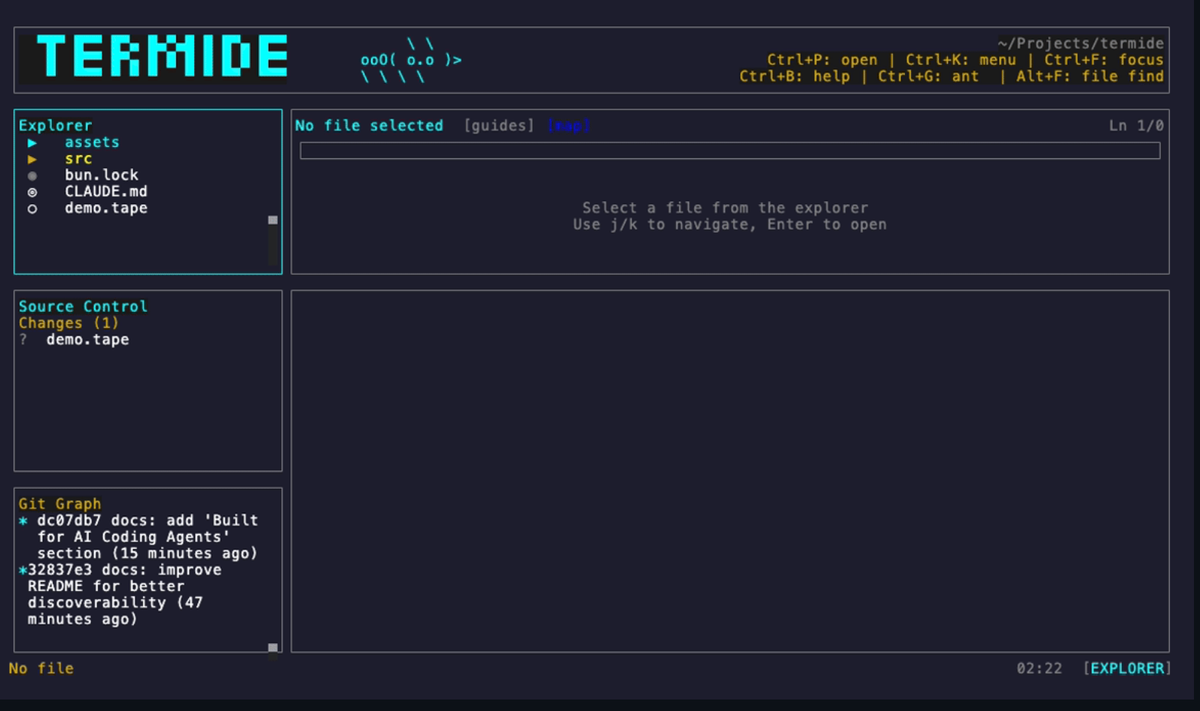This screenshot has height=711, width=1200.
Task: Click the empty editor search bar field
Action: coord(730,151)
